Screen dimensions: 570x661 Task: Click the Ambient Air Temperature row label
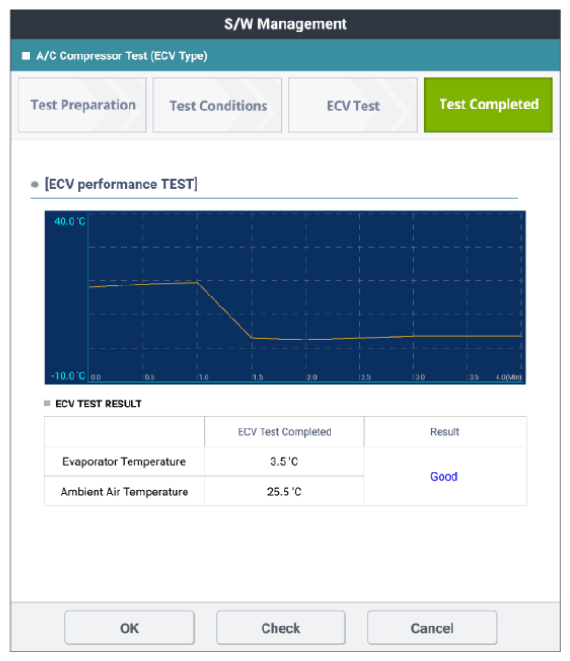124,492
